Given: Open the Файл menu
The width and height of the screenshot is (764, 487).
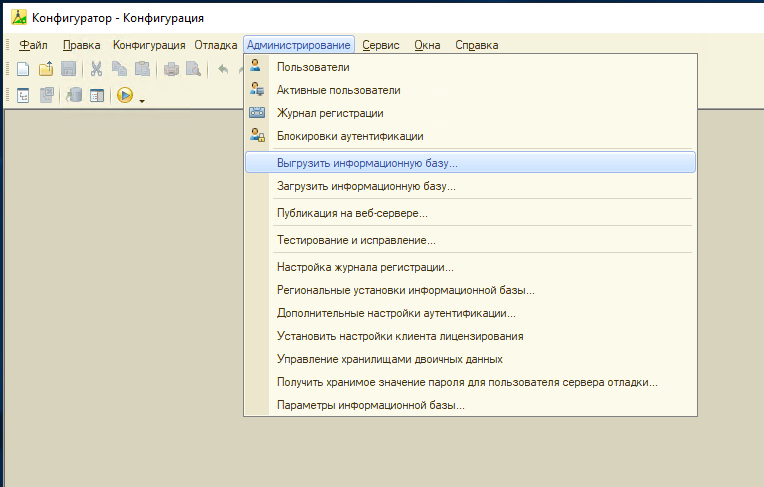Looking at the screenshot, I should click(x=33, y=45).
